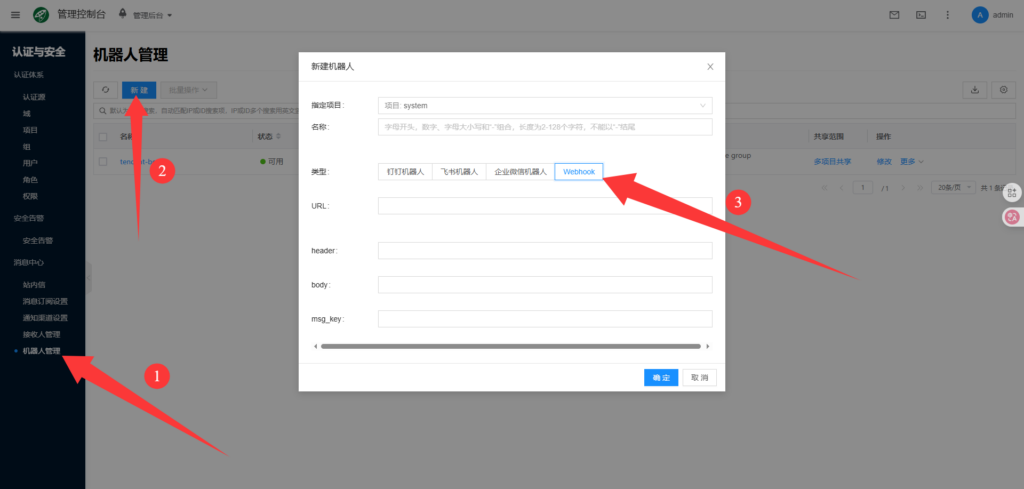This screenshot has height=489, width=1024.
Task: Click the download export icon button
Action: coord(974,90)
